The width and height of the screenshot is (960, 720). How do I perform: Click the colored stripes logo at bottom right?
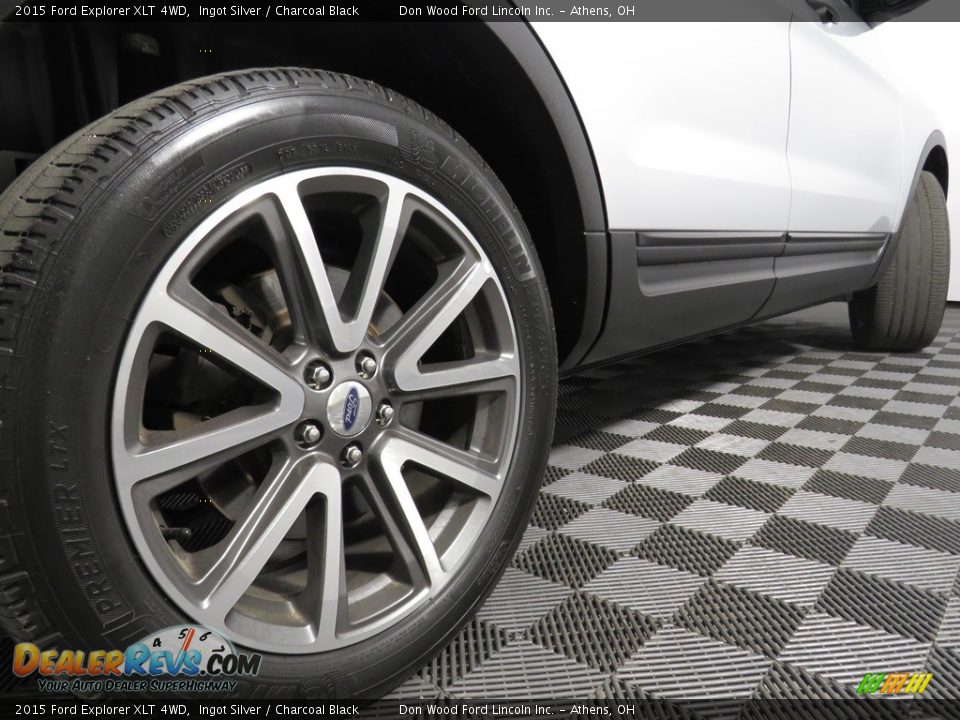pyautogui.click(x=894, y=684)
